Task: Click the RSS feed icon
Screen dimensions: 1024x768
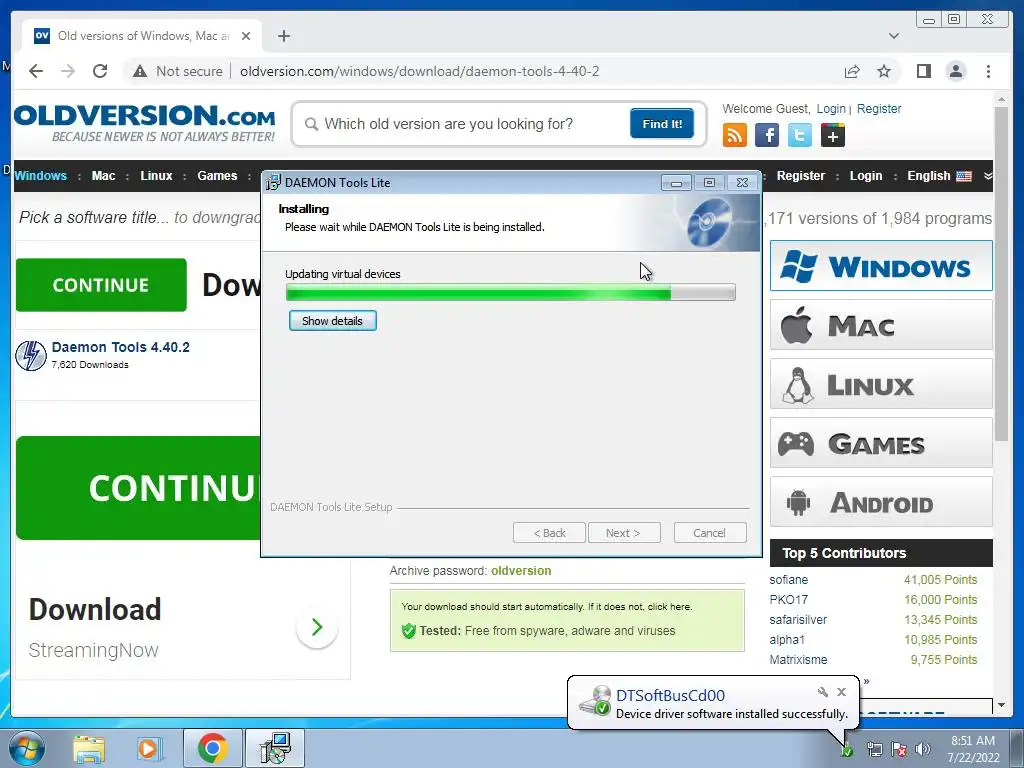Action: point(735,135)
